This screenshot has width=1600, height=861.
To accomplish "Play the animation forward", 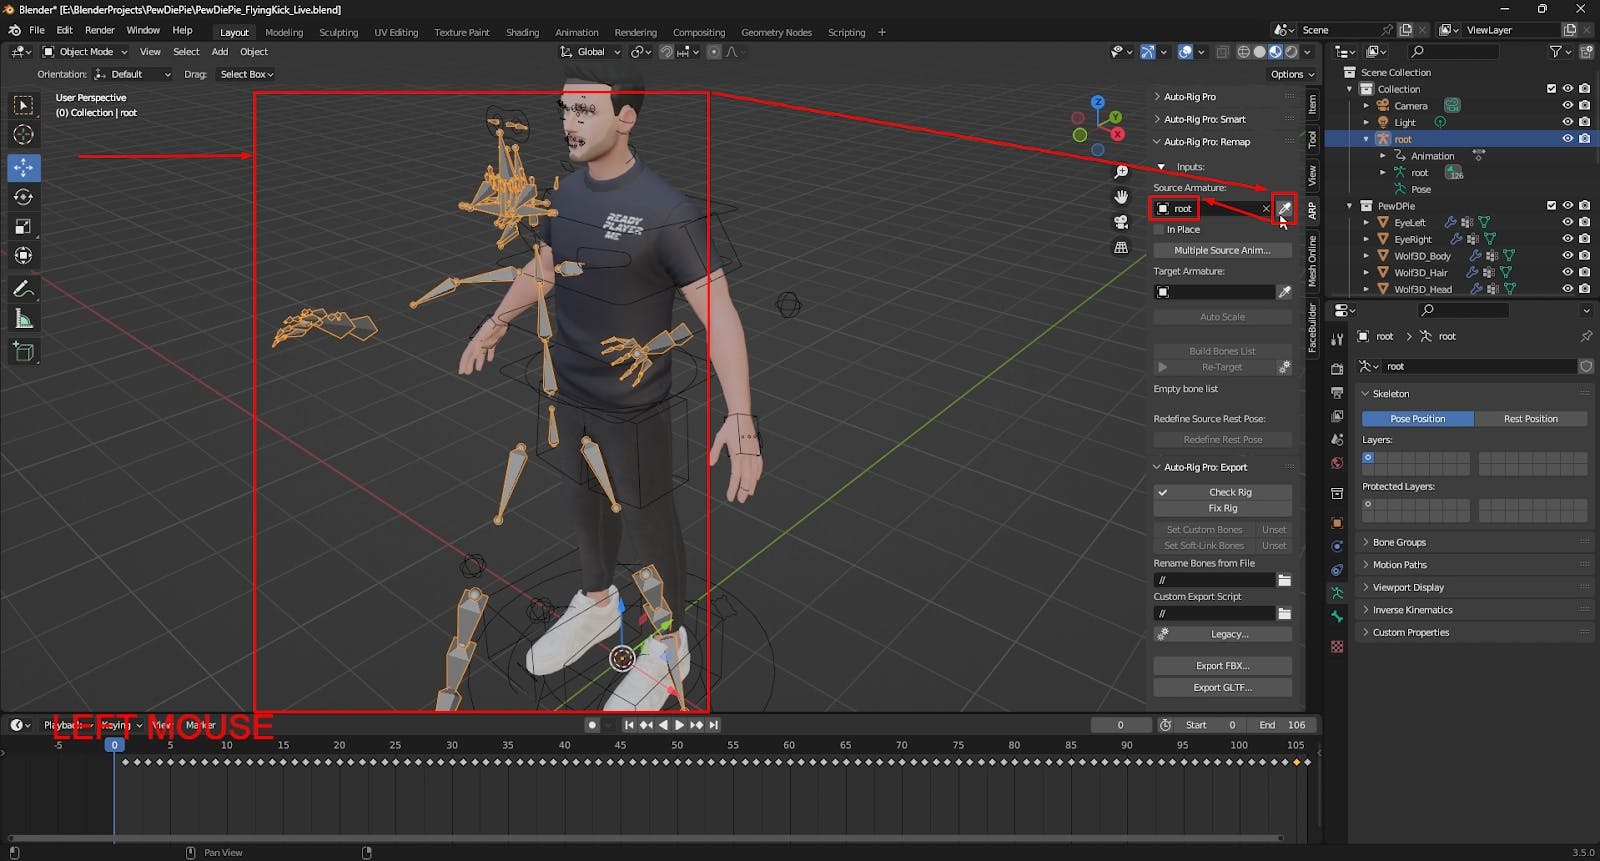I will (x=679, y=725).
